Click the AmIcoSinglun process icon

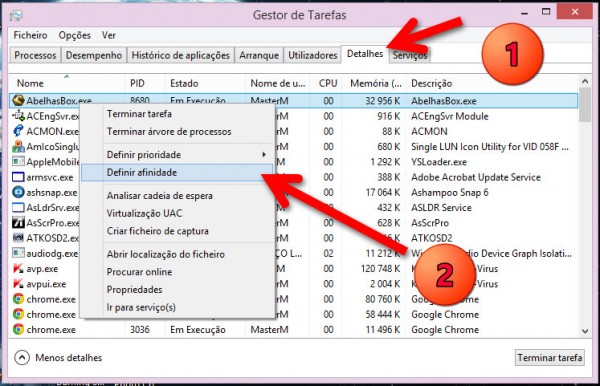click(x=18, y=146)
